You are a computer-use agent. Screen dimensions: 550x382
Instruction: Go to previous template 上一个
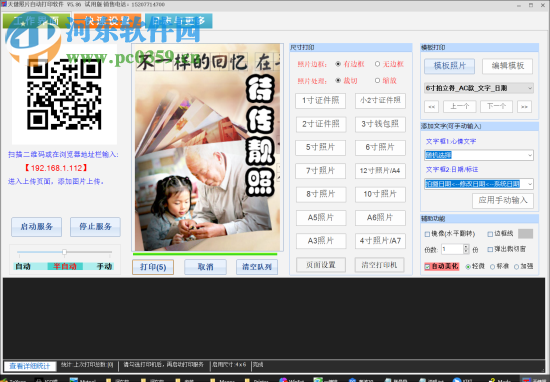[x=460, y=107]
